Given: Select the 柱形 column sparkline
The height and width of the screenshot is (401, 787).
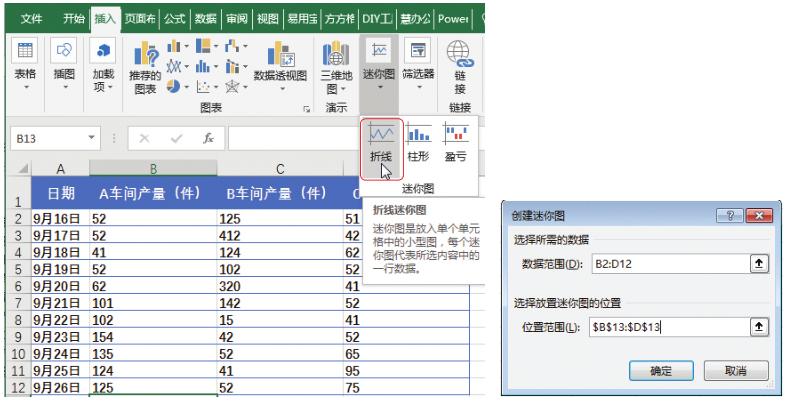Looking at the screenshot, I should [x=419, y=142].
